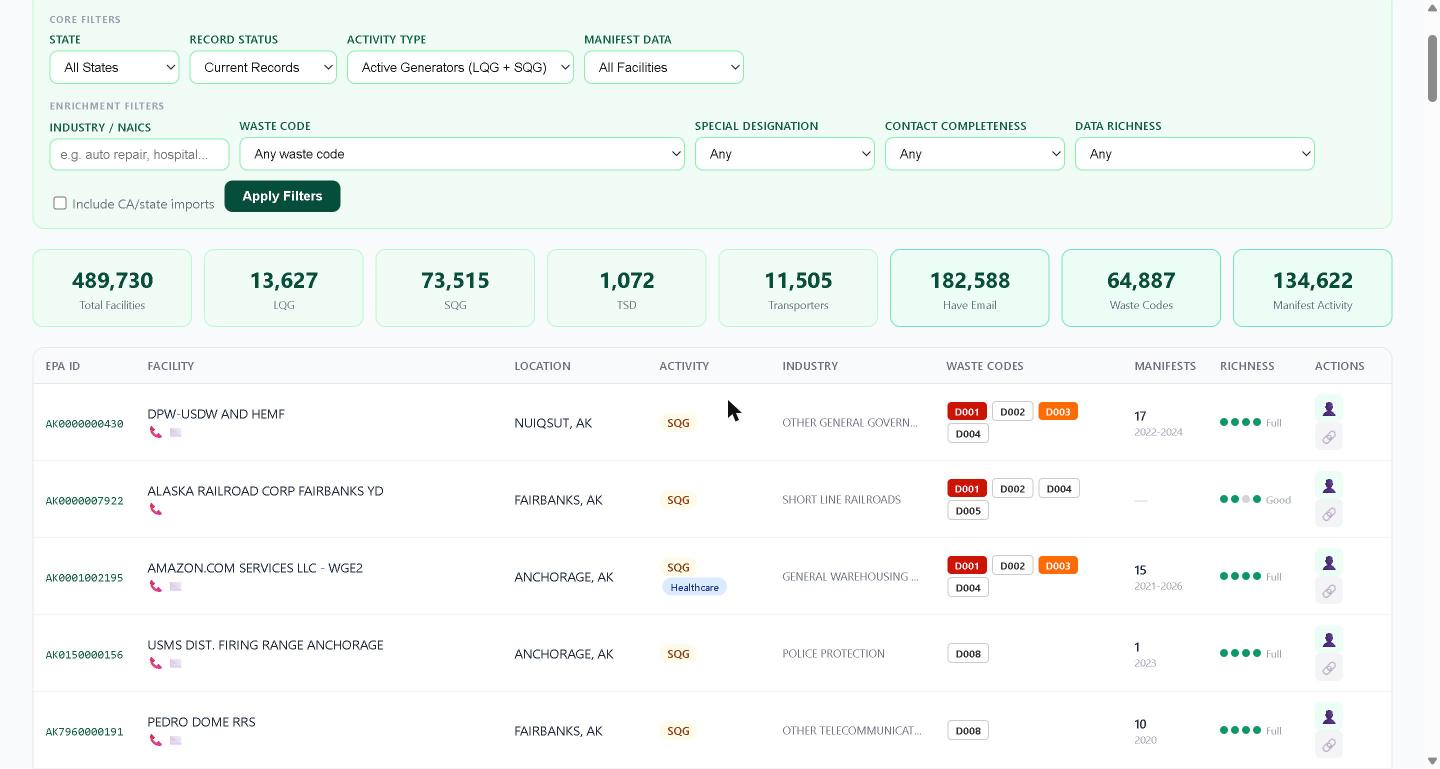Open Waste Code dropdown showing Any waste code
The width and height of the screenshot is (1440, 769).
462,154
